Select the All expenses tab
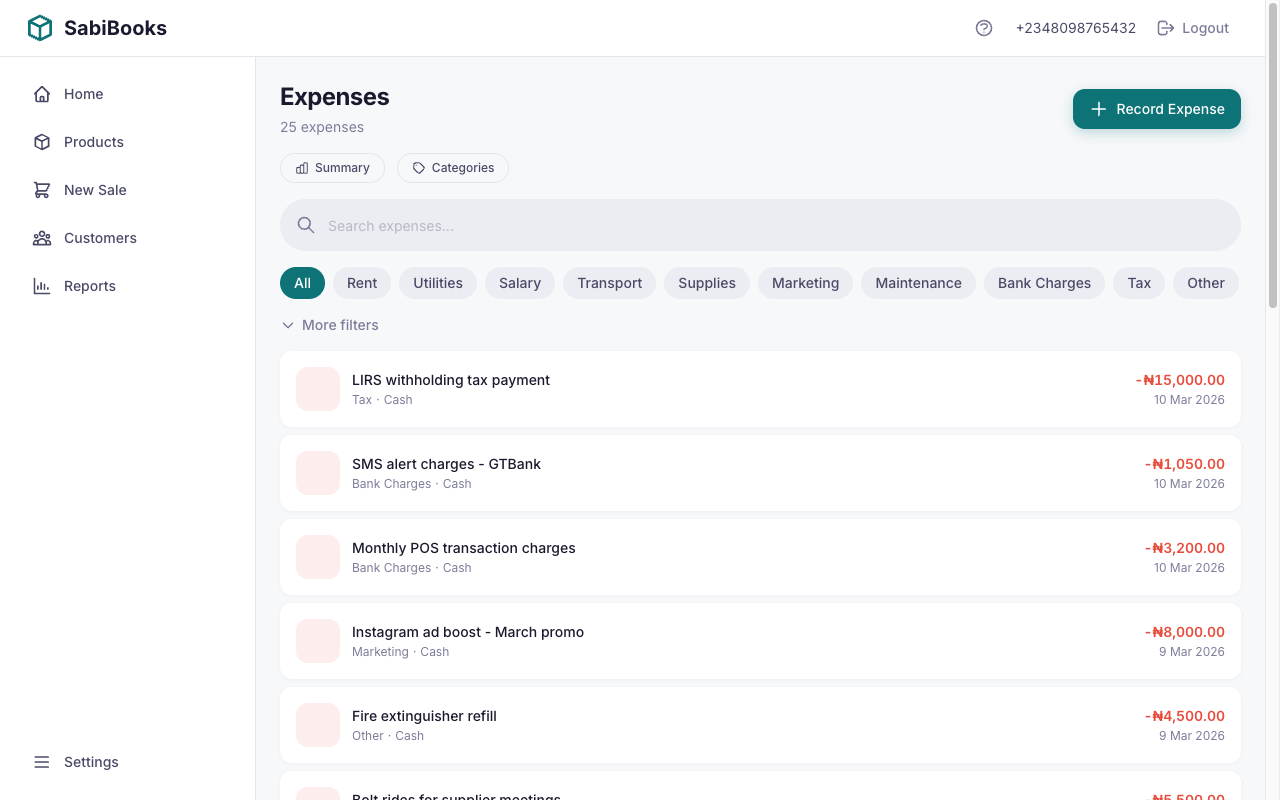The width and height of the screenshot is (1280, 800). pyautogui.click(x=302, y=283)
